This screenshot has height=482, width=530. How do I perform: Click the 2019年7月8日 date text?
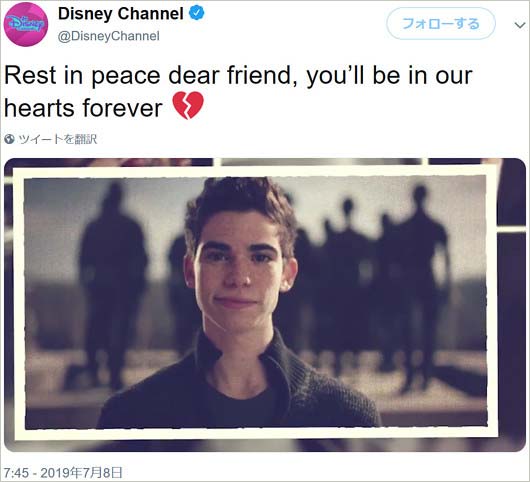tap(81, 473)
